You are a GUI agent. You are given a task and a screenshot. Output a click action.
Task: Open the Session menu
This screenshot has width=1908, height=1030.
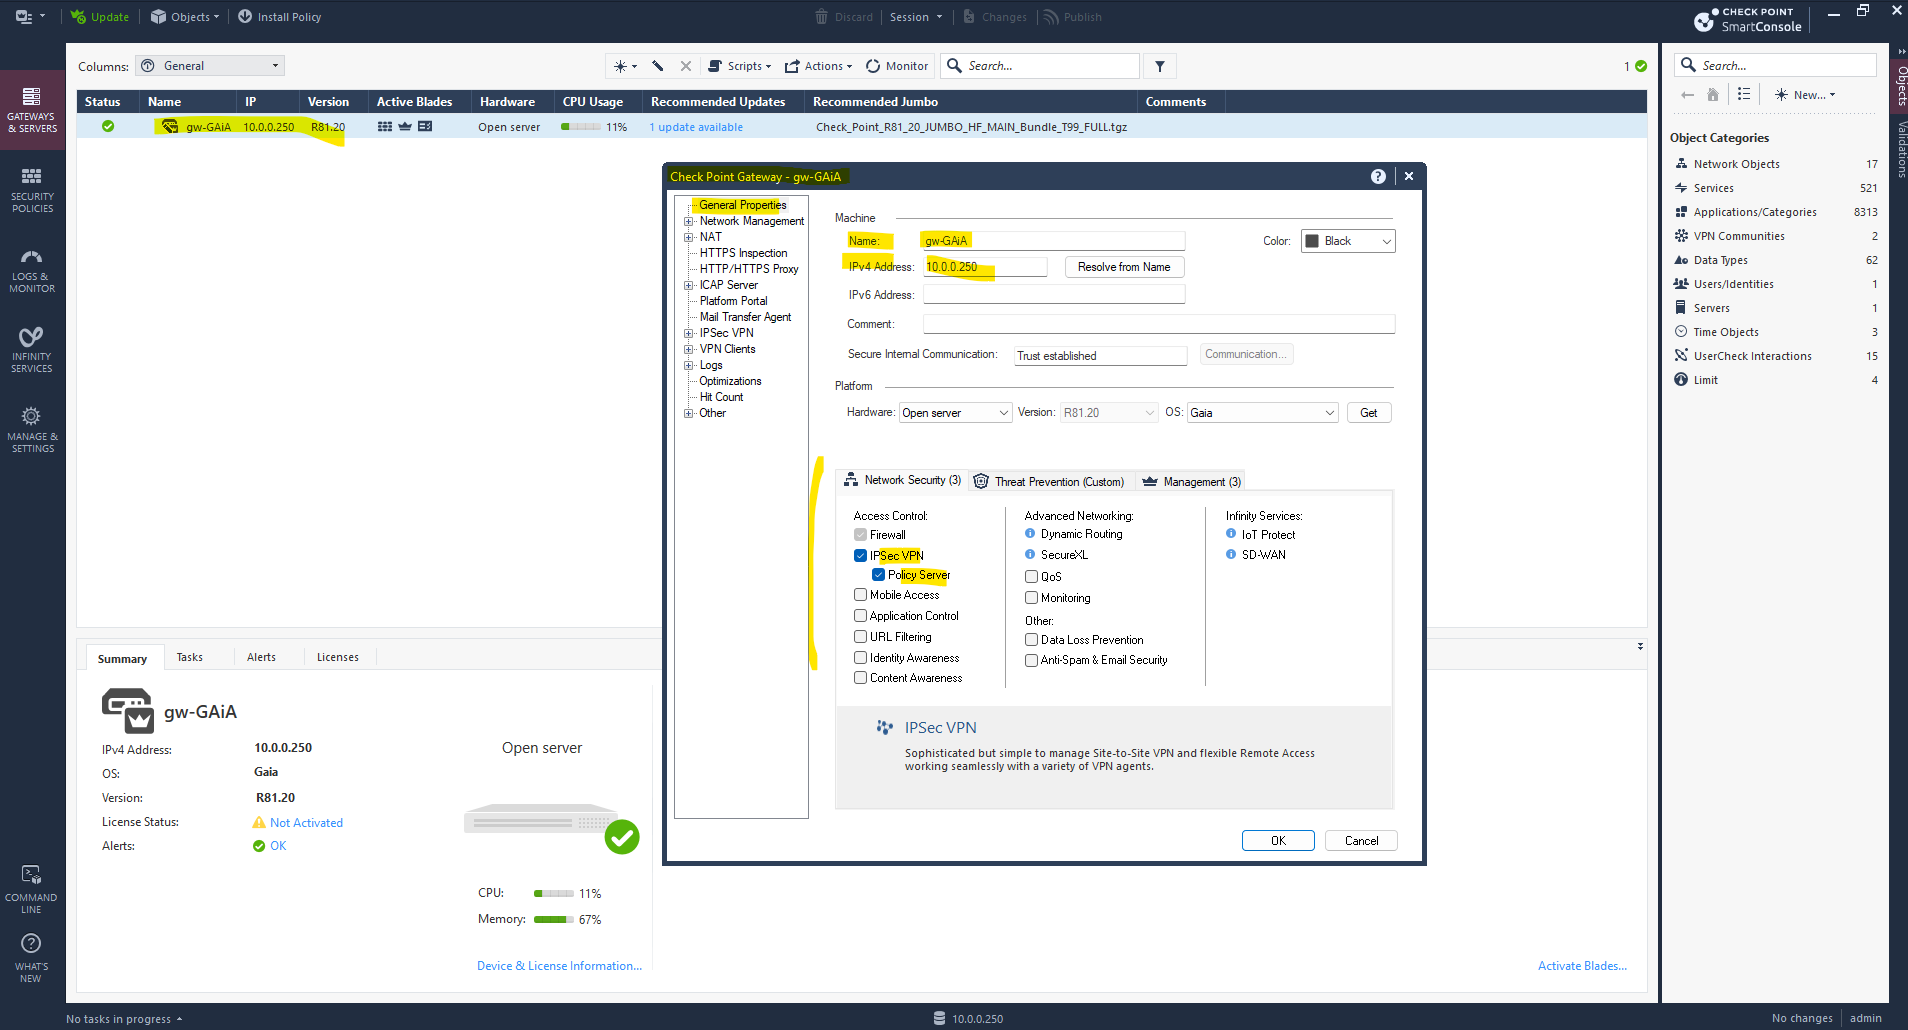(x=915, y=17)
